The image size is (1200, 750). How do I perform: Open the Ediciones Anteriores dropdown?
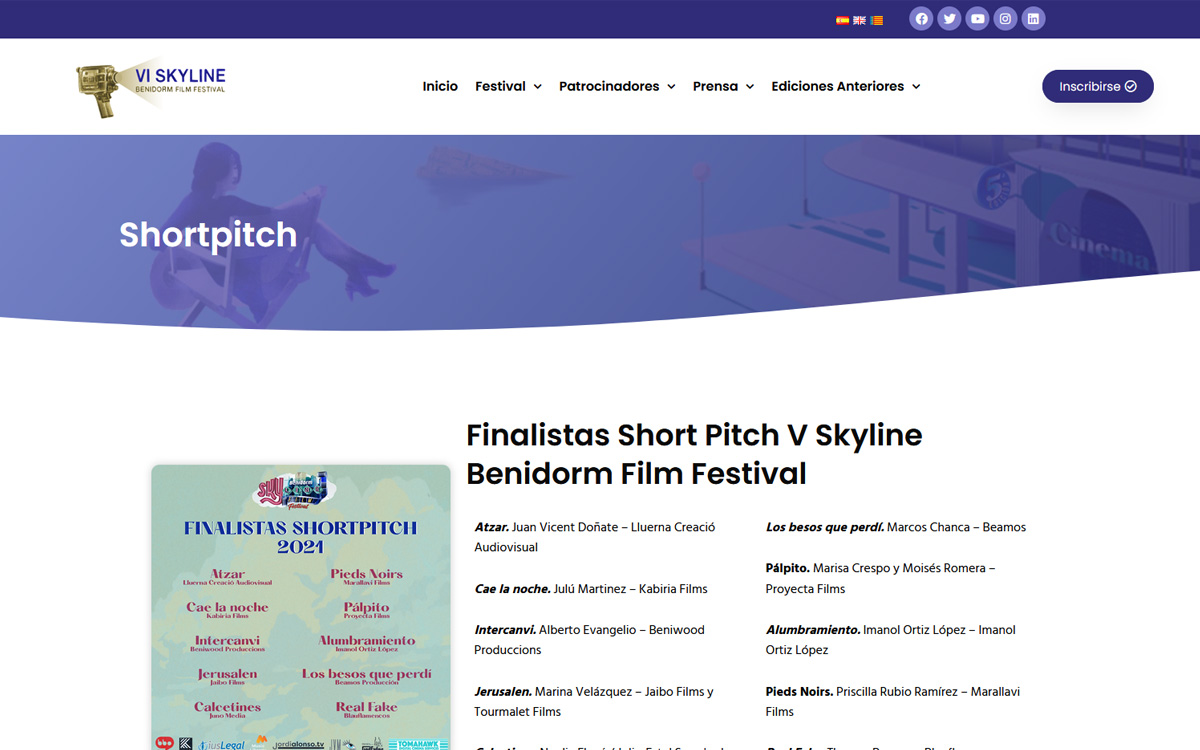coord(845,86)
